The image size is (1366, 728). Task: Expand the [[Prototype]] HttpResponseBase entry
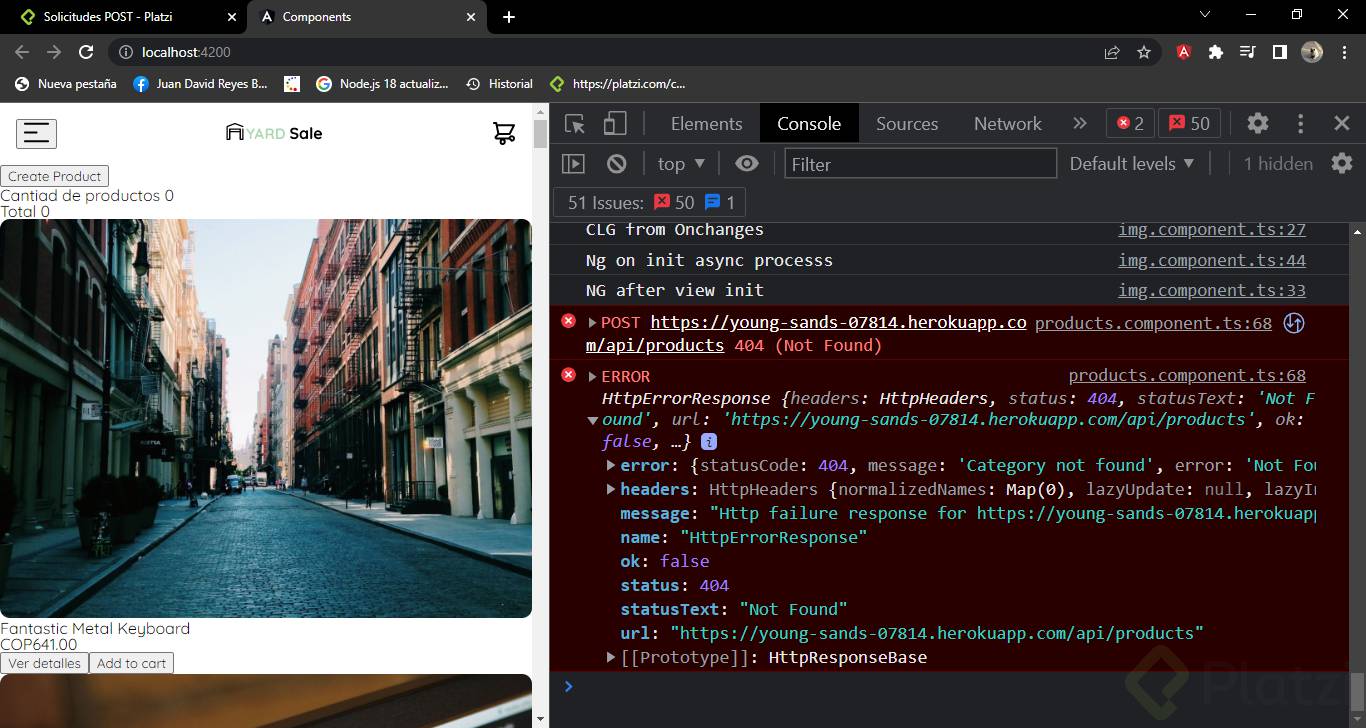(x=611, y=657)
